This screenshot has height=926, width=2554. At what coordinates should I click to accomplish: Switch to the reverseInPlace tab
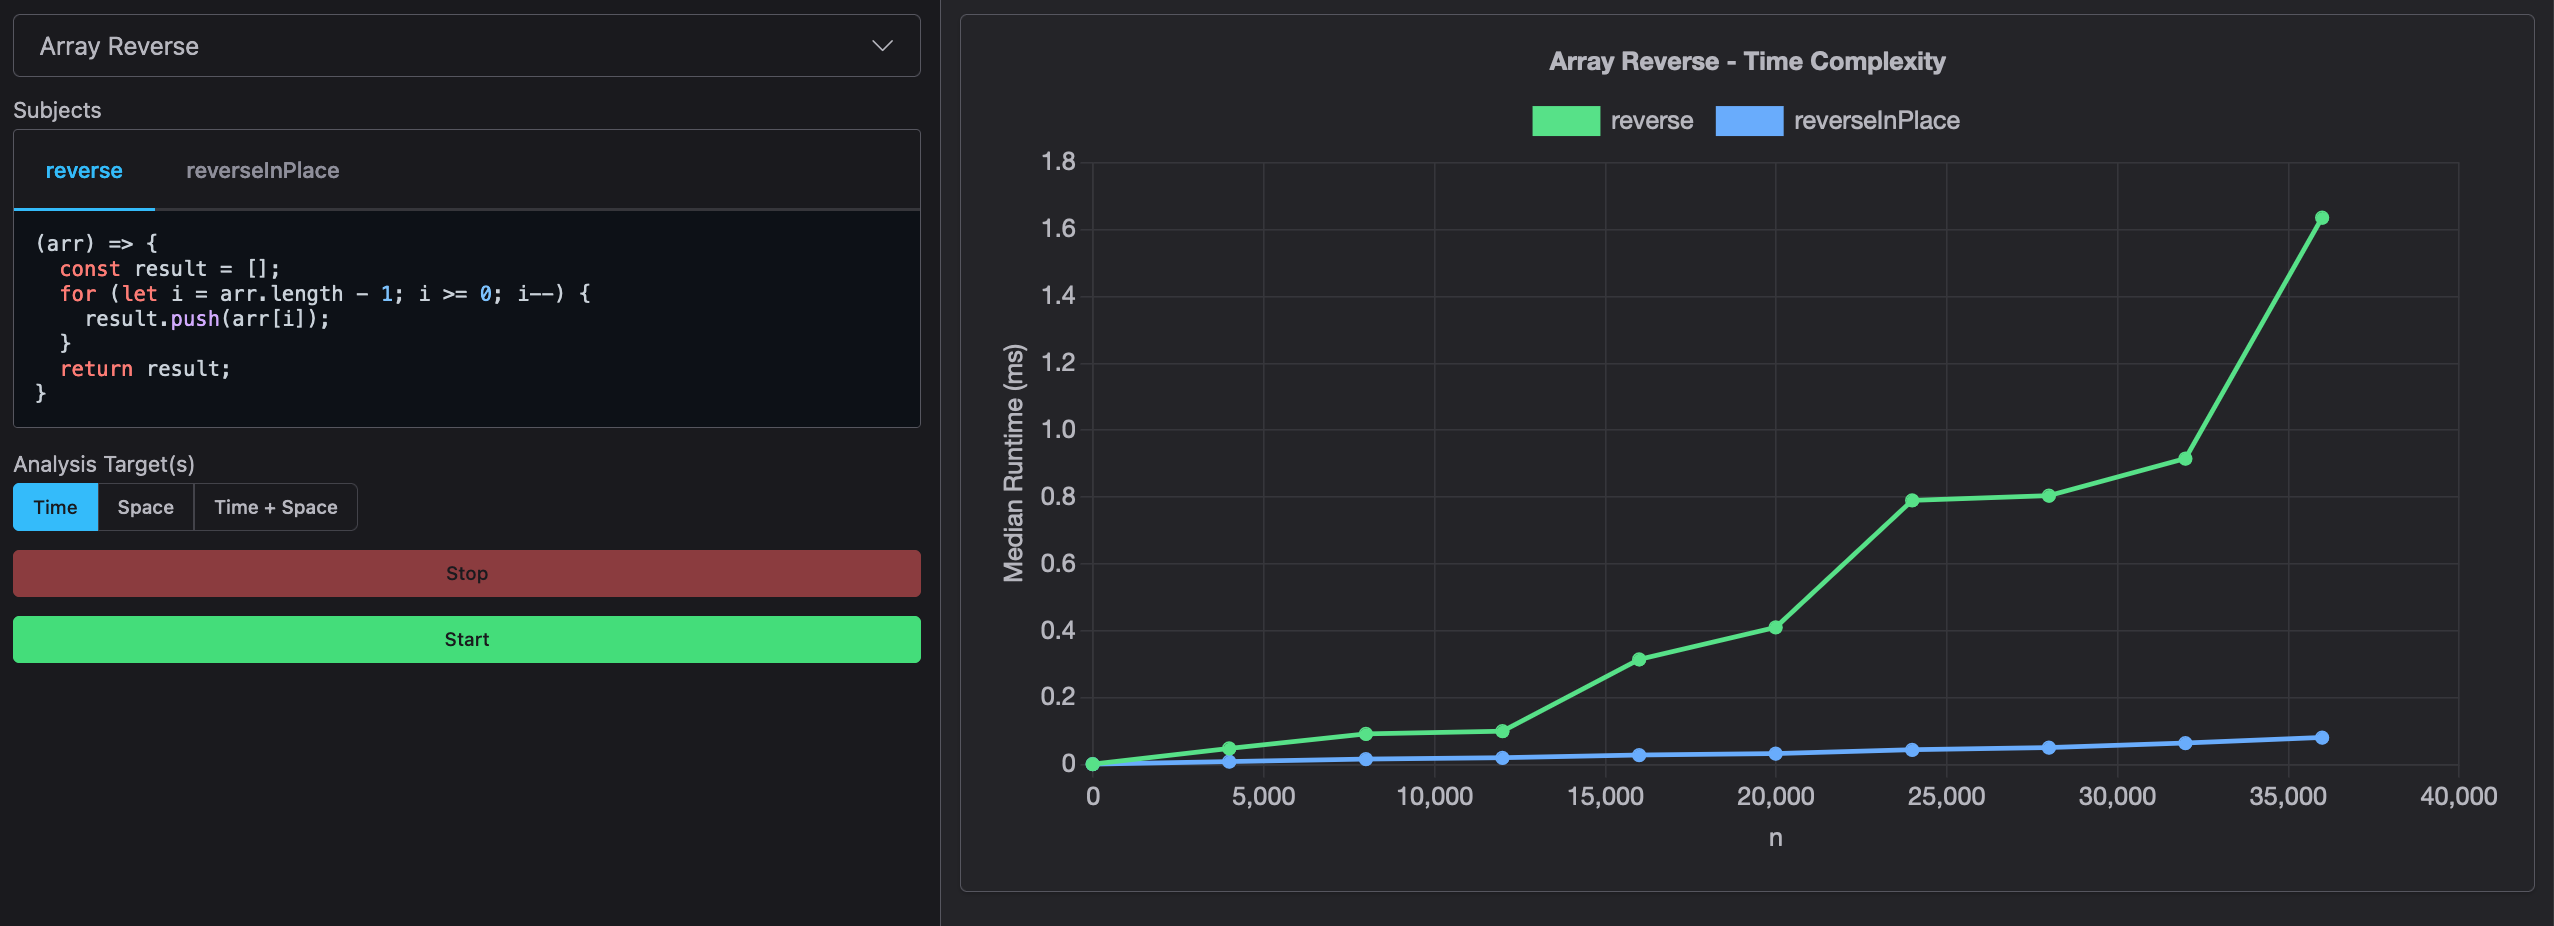pos(262,171)
